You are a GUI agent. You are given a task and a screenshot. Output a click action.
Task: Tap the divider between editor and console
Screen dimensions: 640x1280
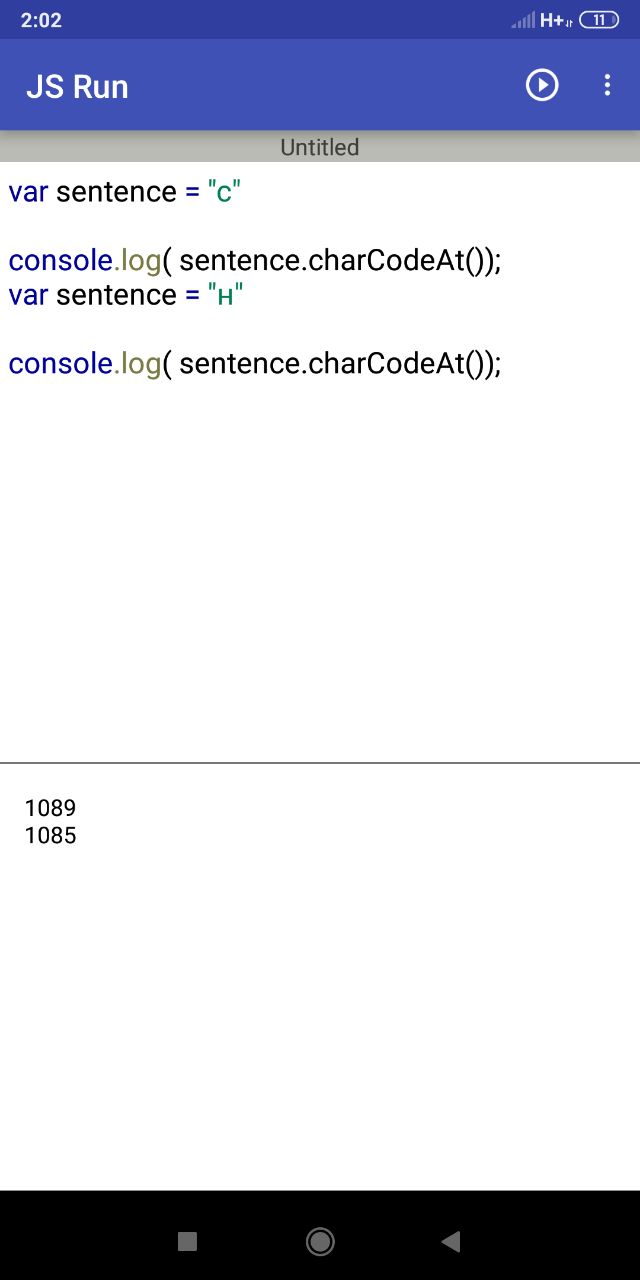(x=320, y=764)
